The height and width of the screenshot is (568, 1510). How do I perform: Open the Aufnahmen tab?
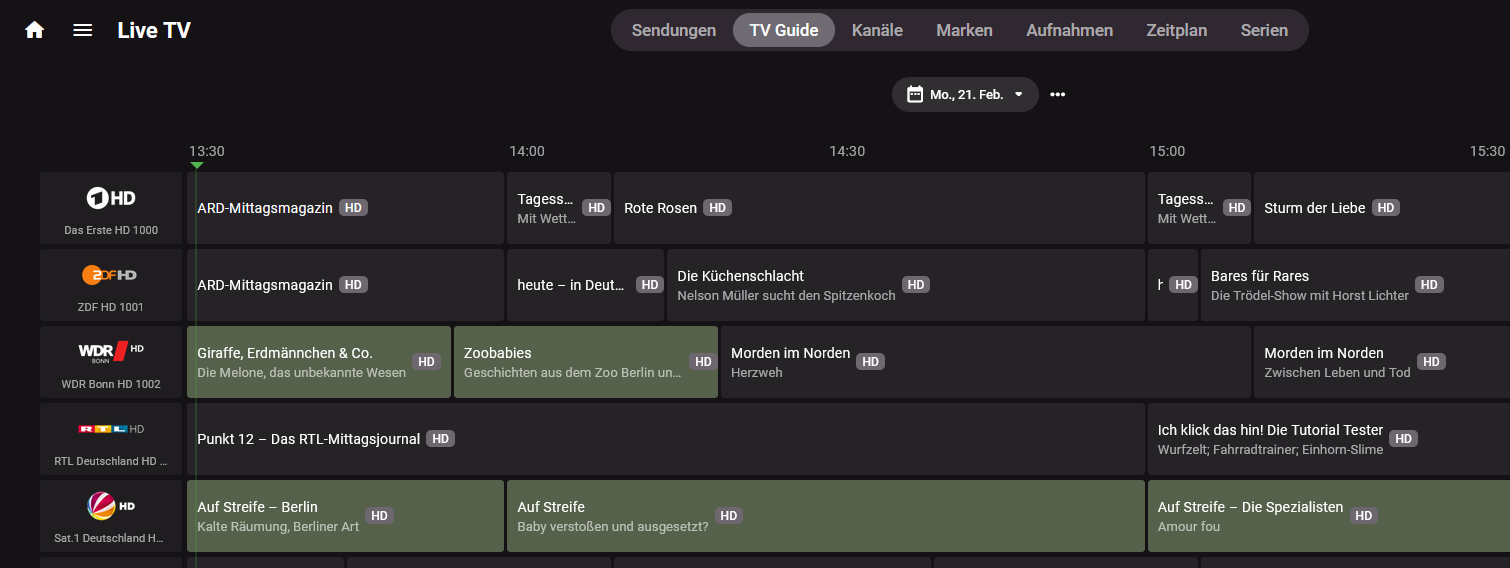click(1069, 30)
